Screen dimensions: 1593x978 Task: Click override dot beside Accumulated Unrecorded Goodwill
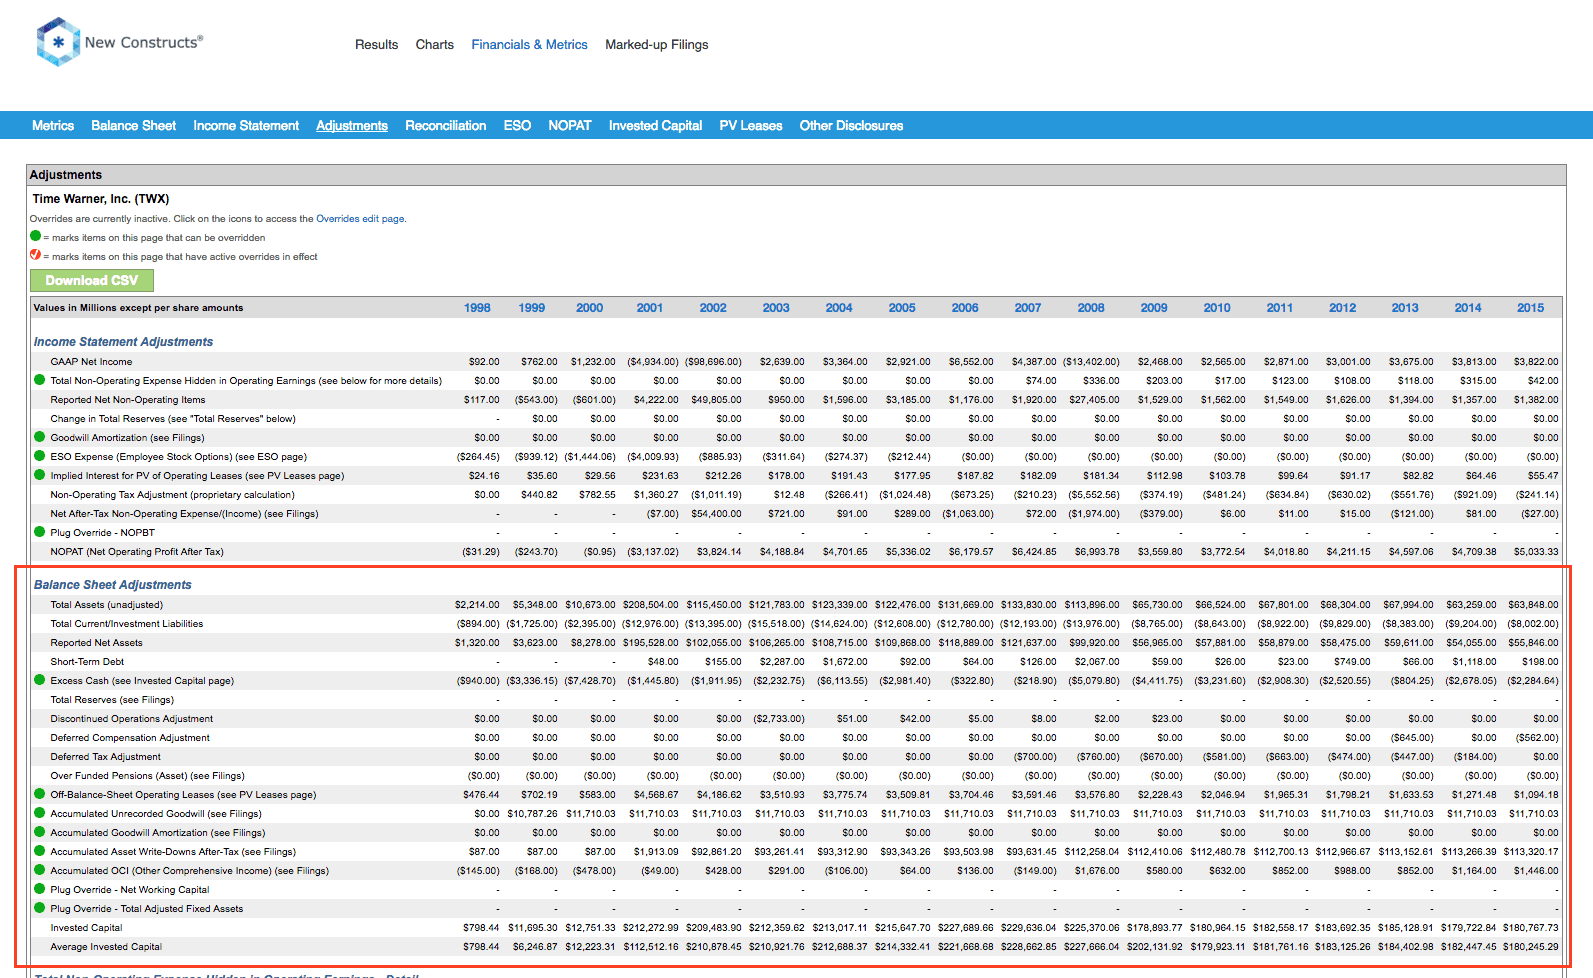click(x=40, y=813)
